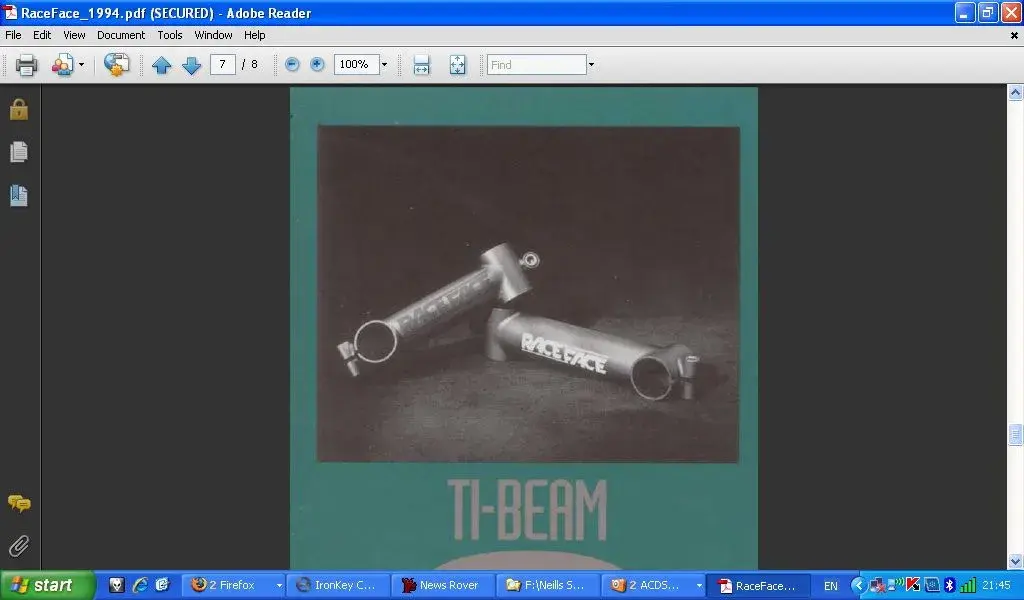Screen dimensions: 1024x600
Task: Click the page number field showing 7
Action: [x=223, y=64]
